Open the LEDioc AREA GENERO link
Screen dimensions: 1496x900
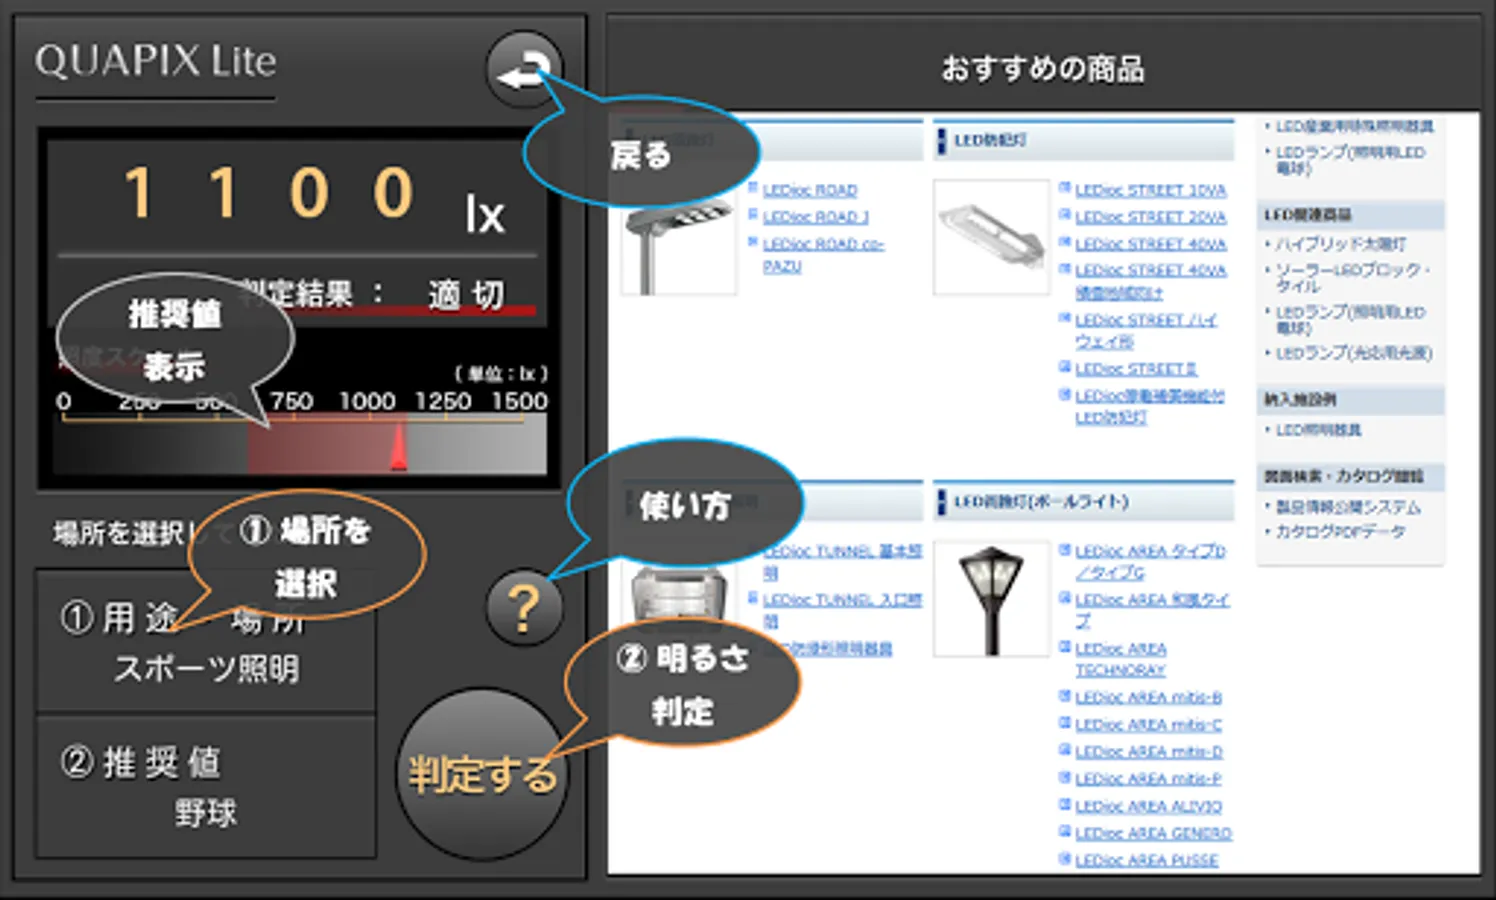pos(1153,833)
